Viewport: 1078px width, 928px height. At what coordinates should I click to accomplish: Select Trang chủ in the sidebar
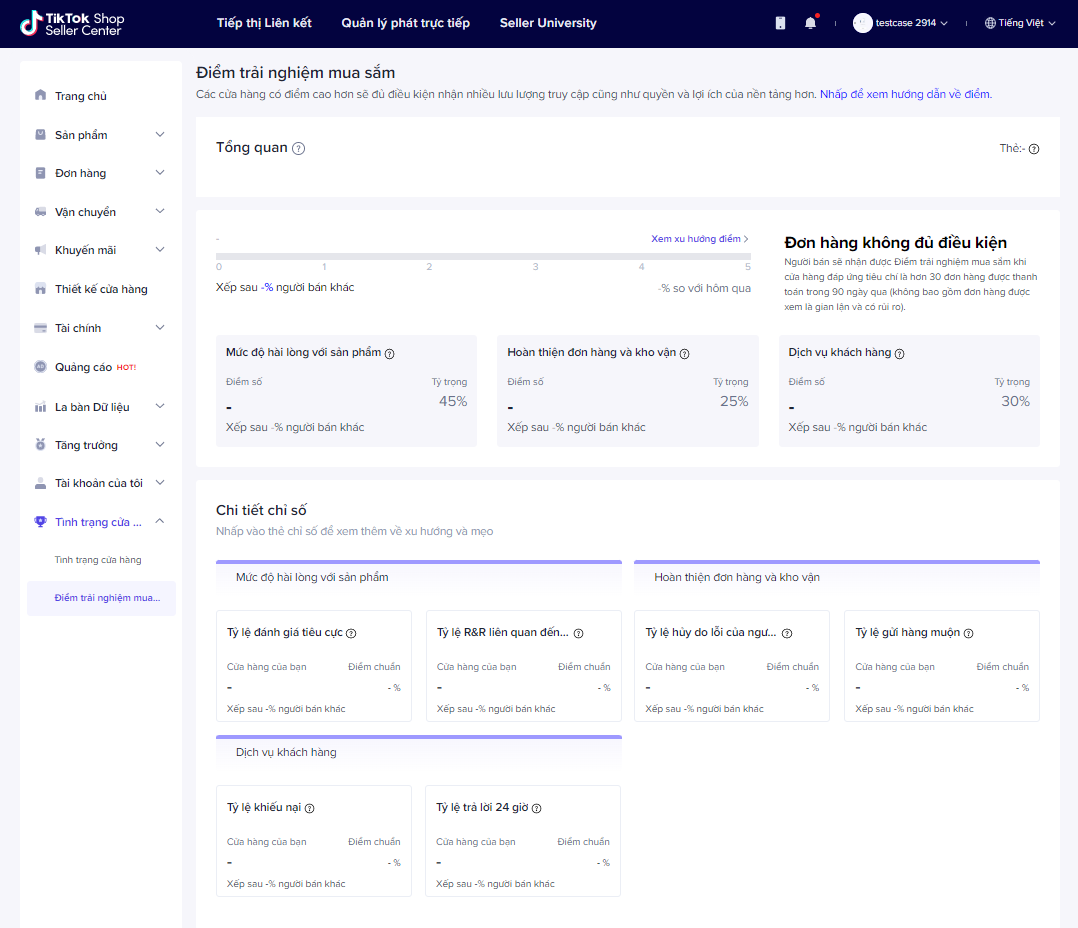80,96
